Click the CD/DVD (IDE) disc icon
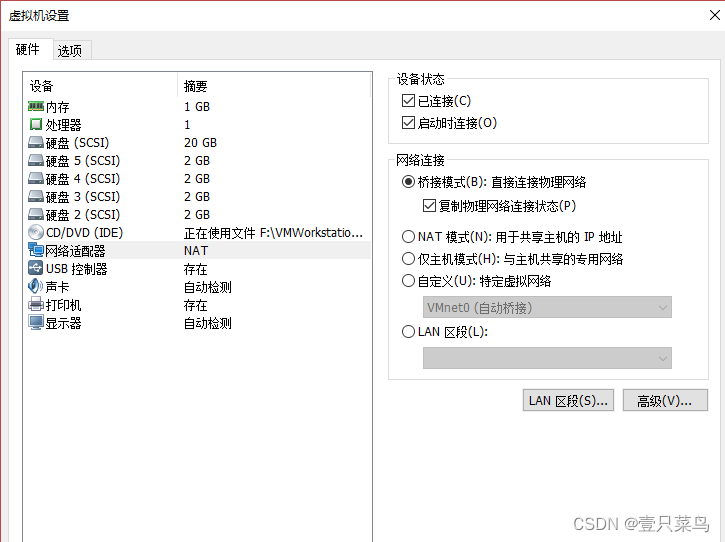Screen dimensions: 725x542 tap(36, 232)
